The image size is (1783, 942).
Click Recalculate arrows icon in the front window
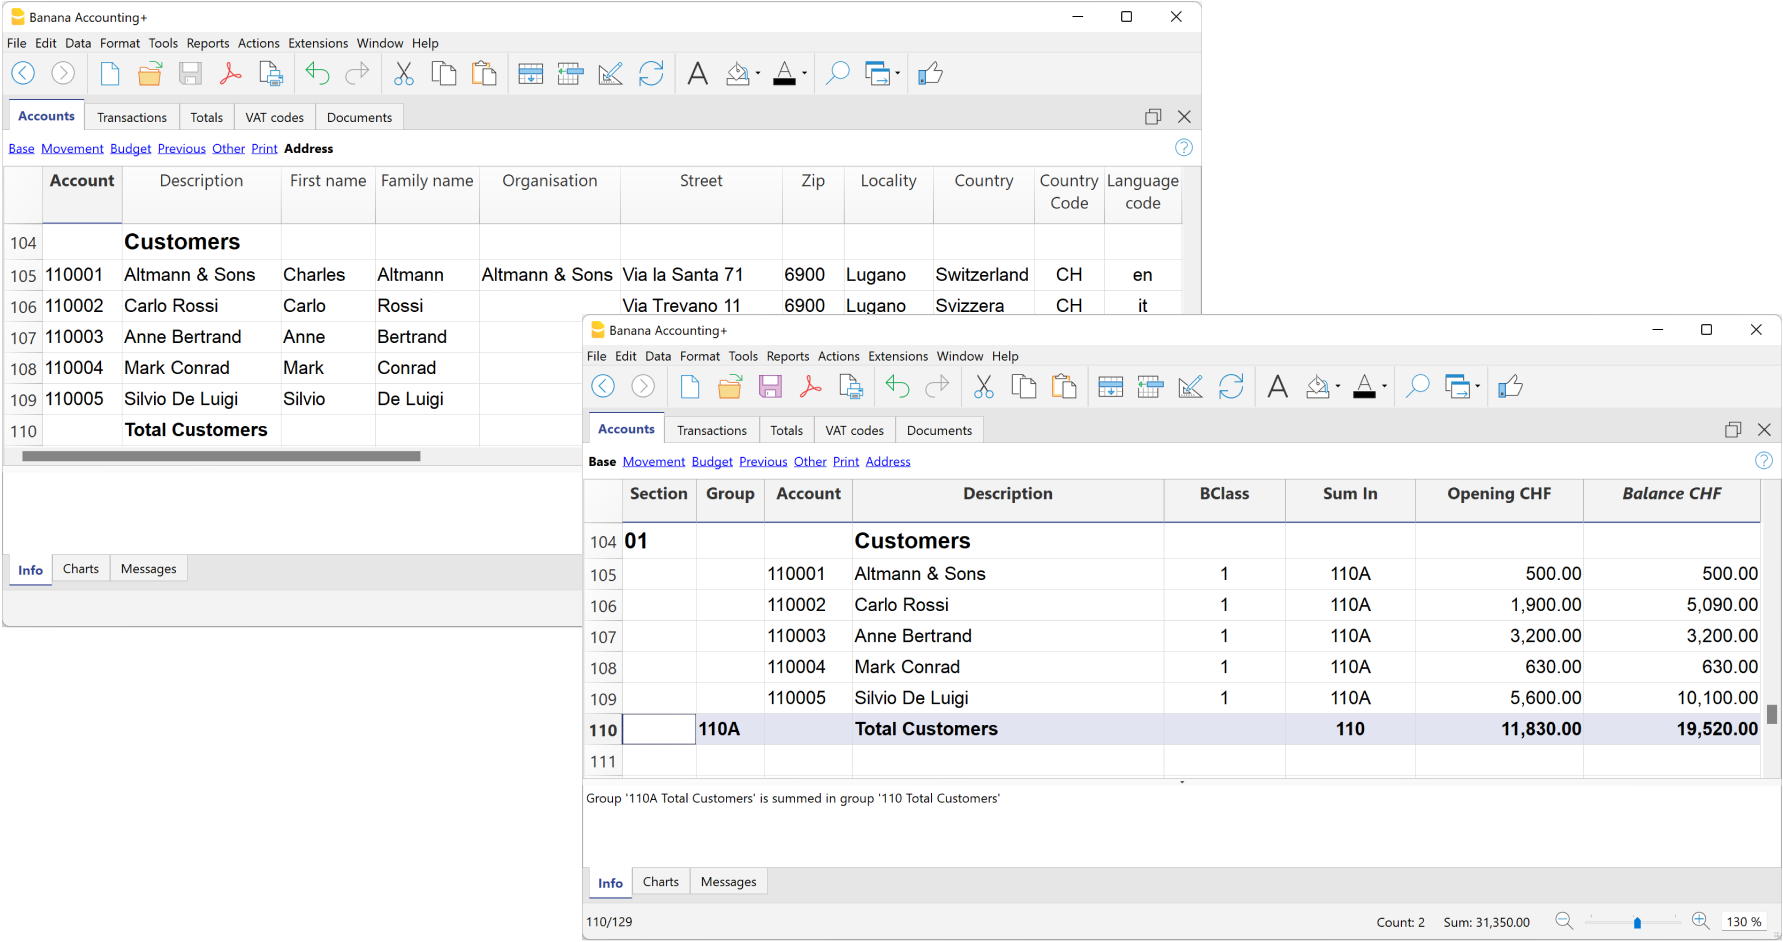[1231, 387]
